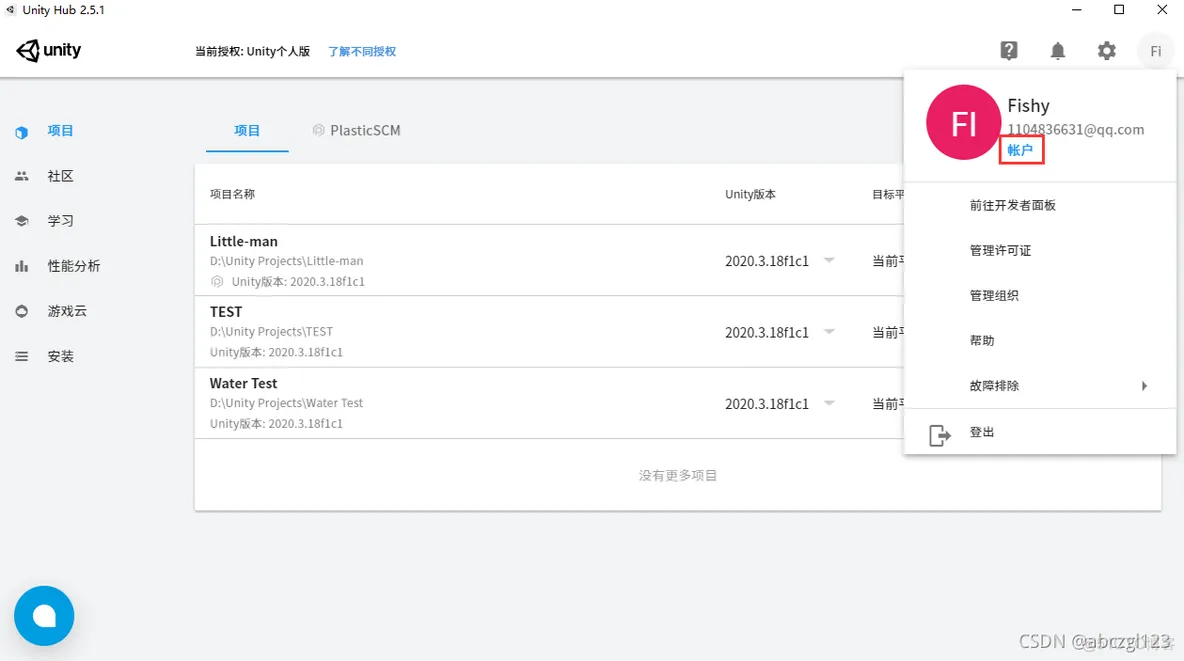
Task: Click the 1104836631@qq.com email text
Action: [x=1075, y=129]
